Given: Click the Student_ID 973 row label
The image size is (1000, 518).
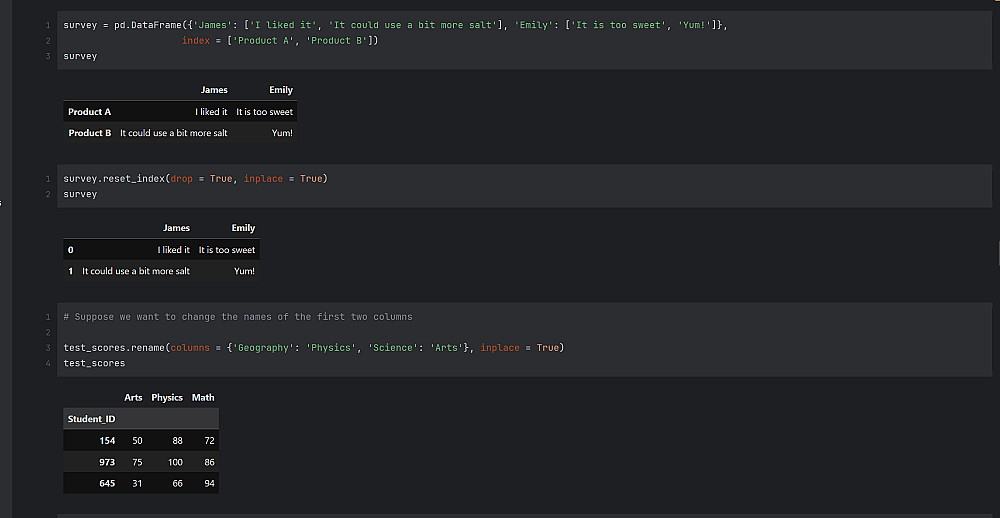Looking at the screenshot, I should (107, 462).
